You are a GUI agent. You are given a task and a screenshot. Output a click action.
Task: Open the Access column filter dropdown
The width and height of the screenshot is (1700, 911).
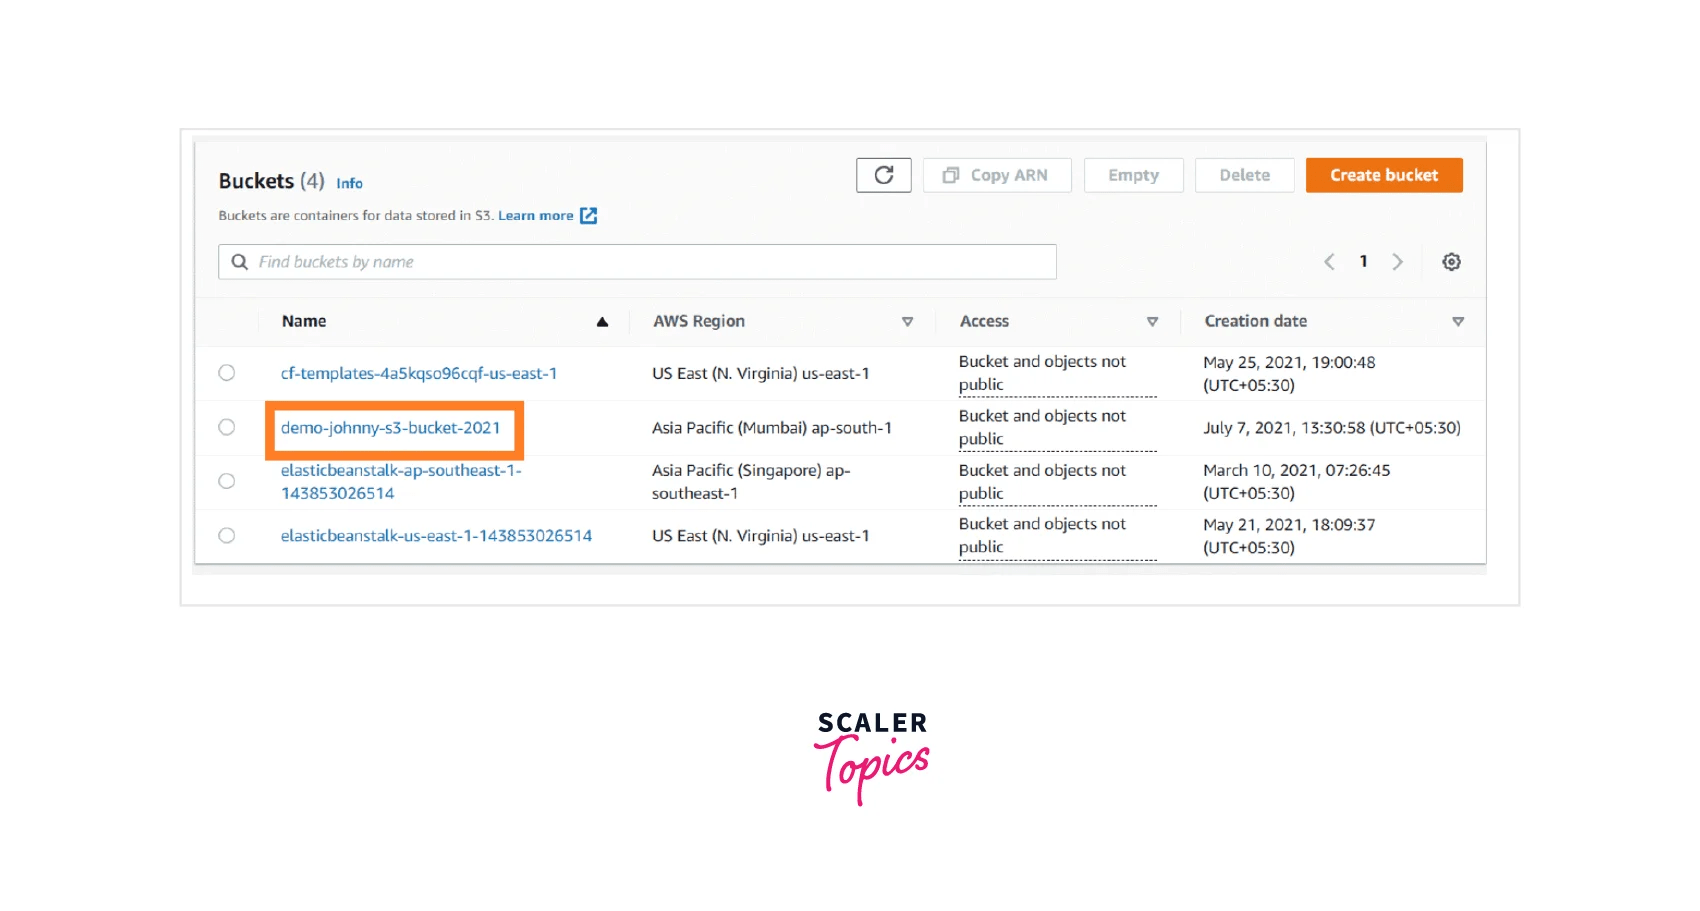click(1153, 322)
